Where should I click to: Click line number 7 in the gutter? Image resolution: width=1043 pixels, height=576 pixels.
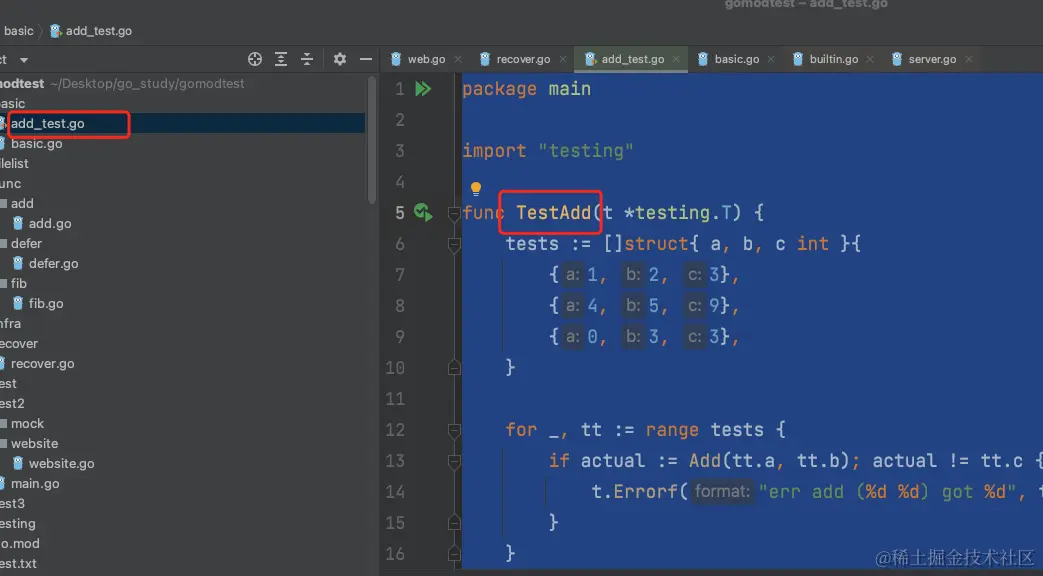click(400, 275)
